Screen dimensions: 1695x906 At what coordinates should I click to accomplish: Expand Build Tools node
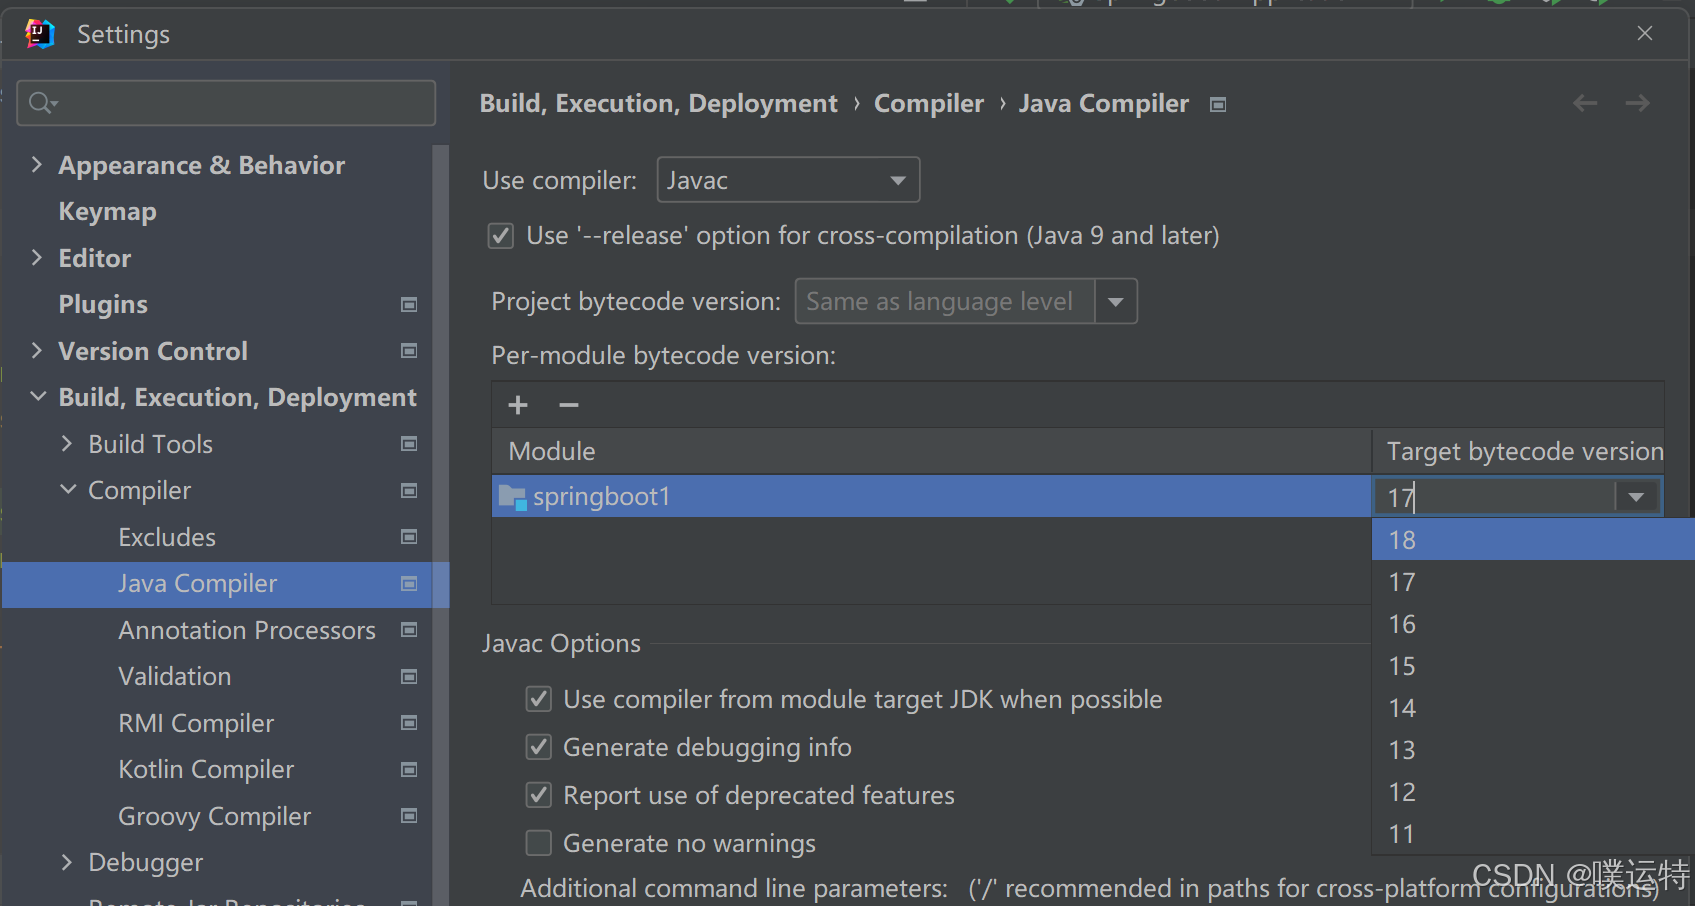click(67, 444)
